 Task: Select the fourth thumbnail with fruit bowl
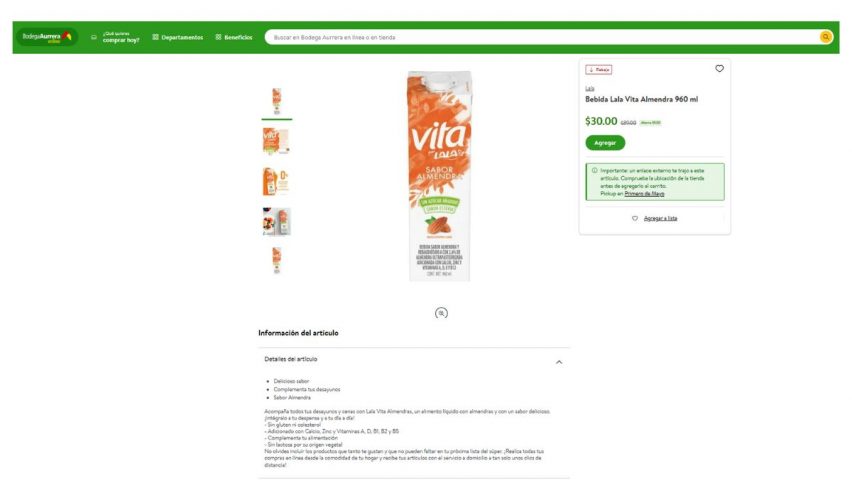[x=277, y=221]
